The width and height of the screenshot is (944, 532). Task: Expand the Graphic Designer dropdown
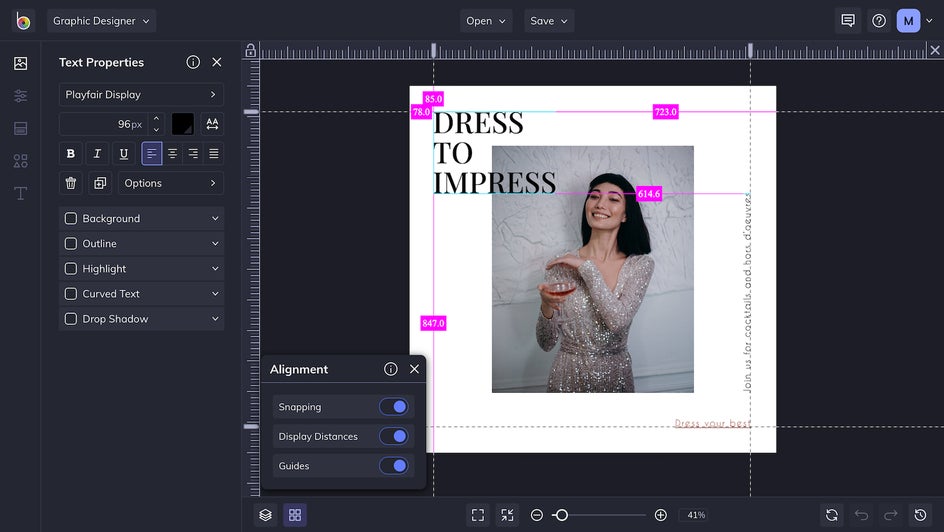102,21
